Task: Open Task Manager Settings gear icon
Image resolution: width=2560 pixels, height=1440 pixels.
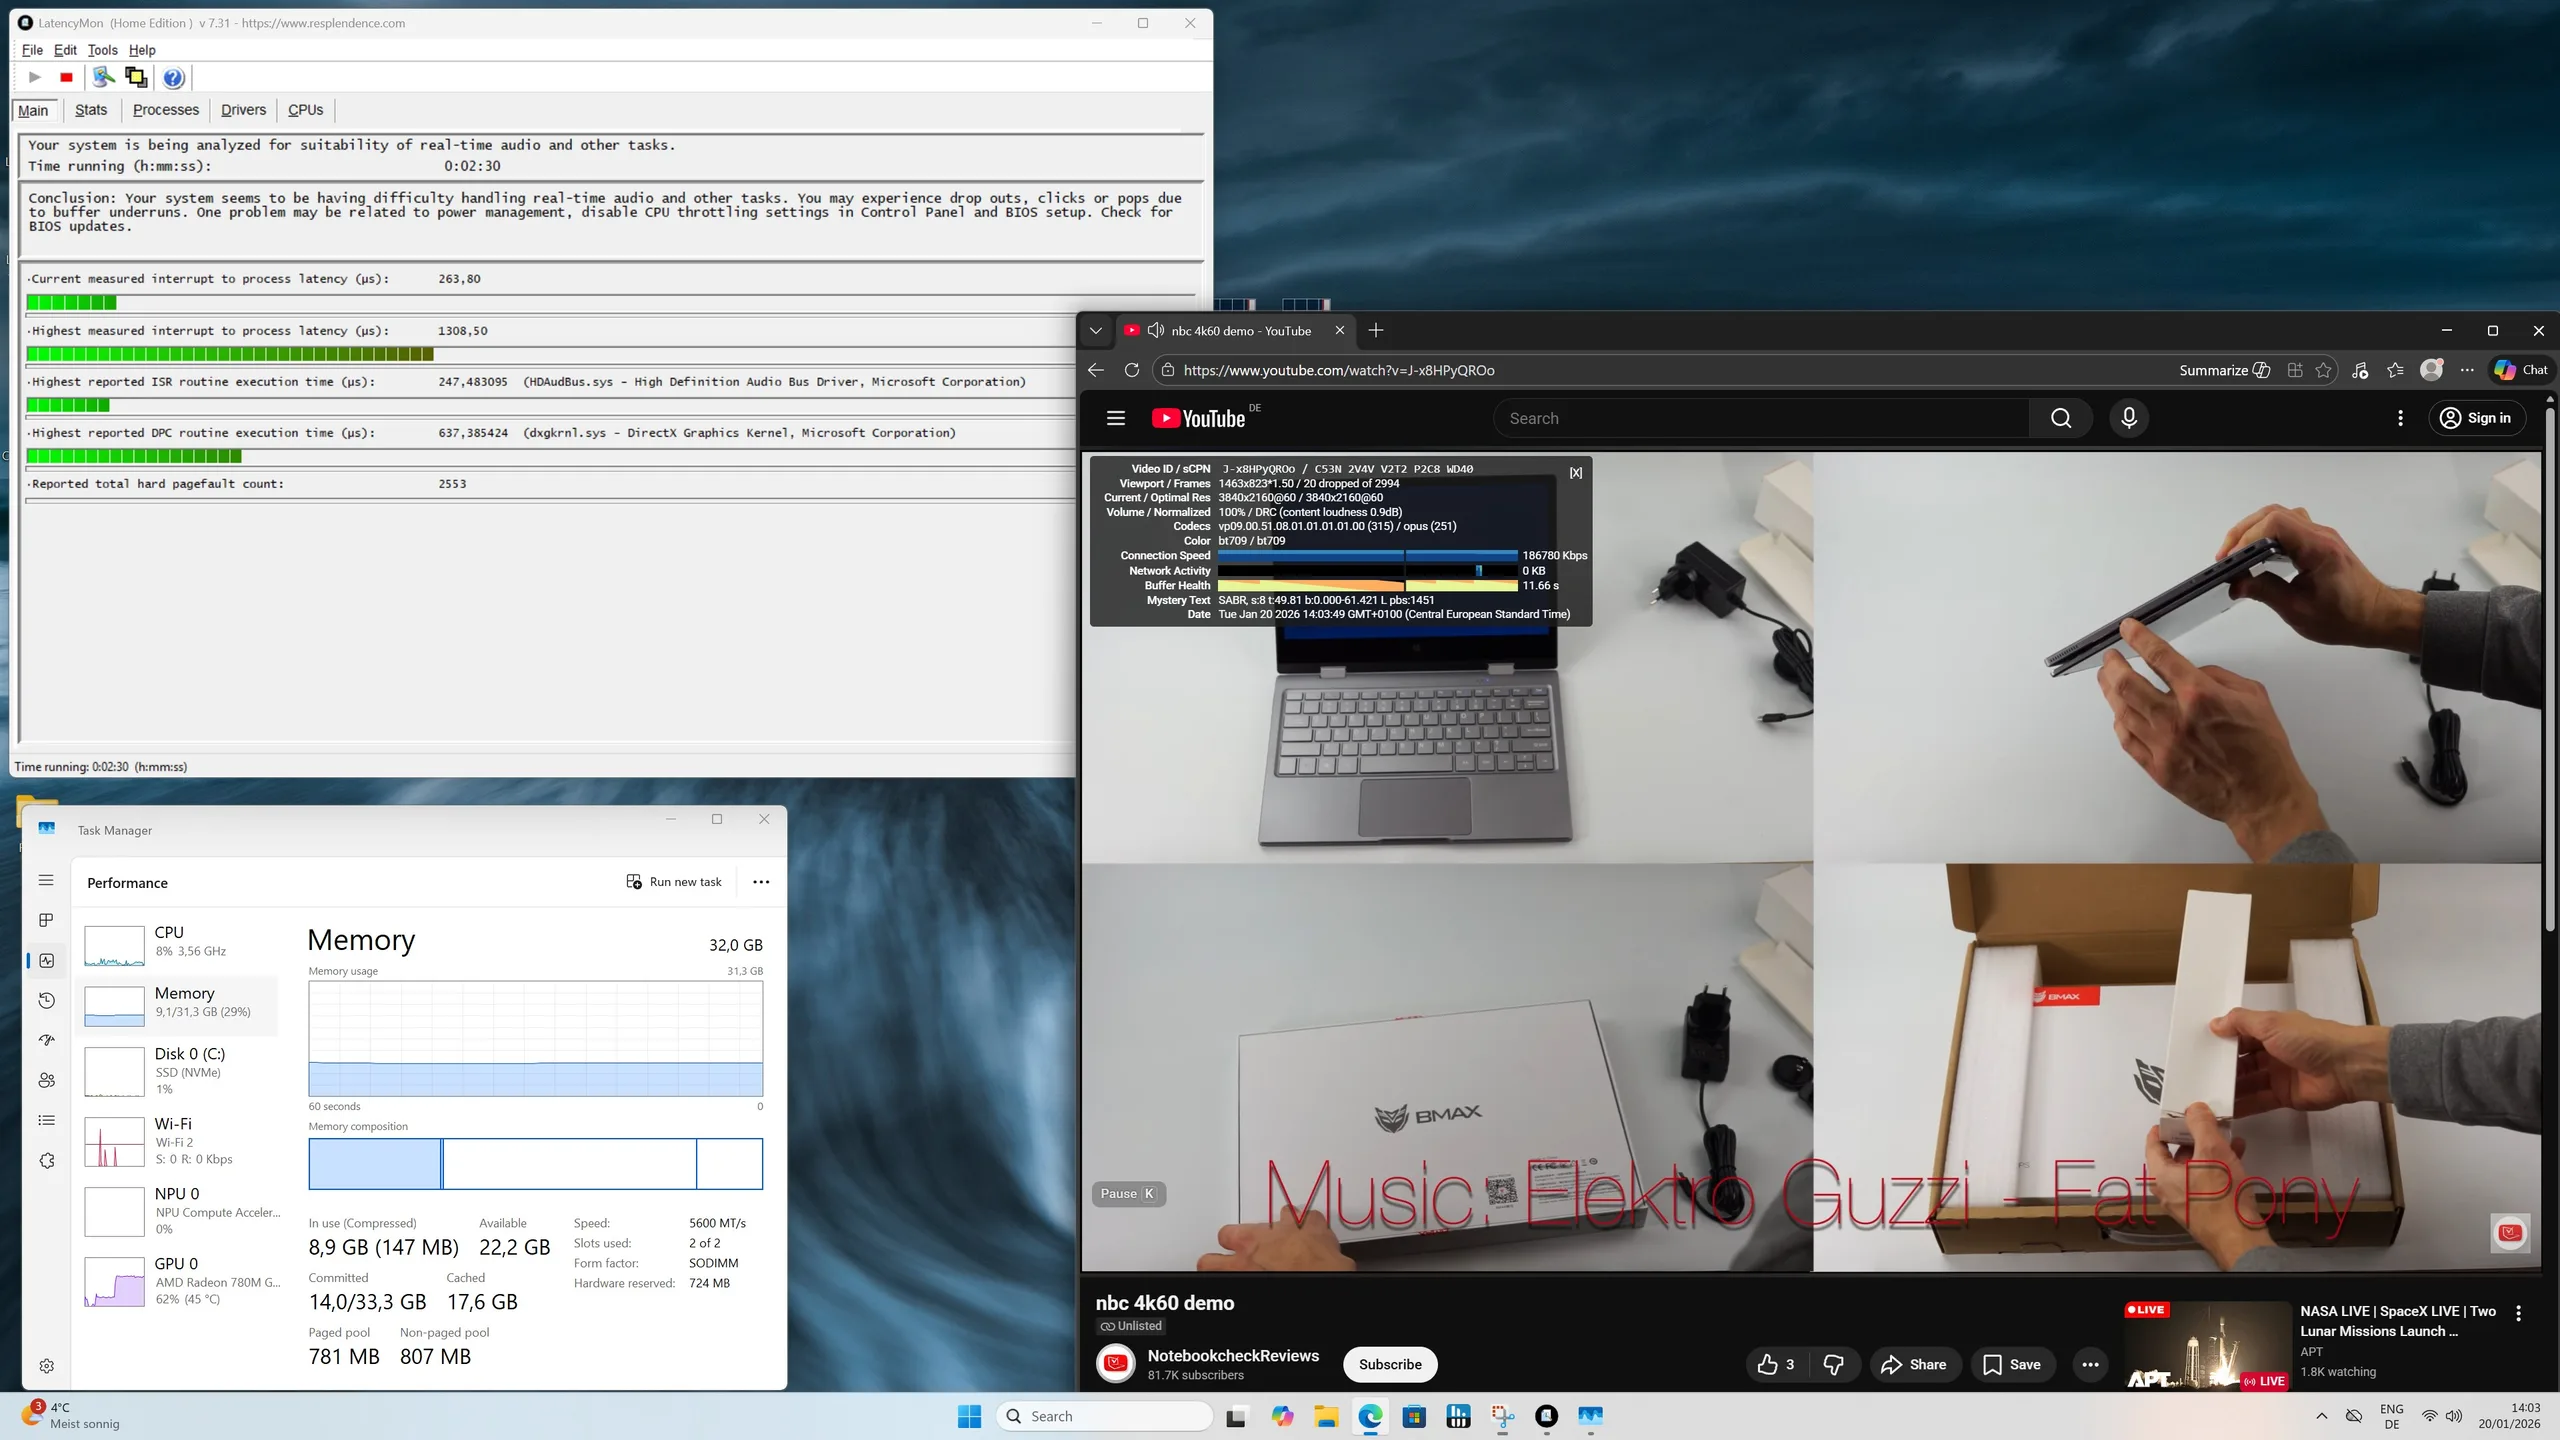Action: pyautogui.click(x=46, y=1366)
